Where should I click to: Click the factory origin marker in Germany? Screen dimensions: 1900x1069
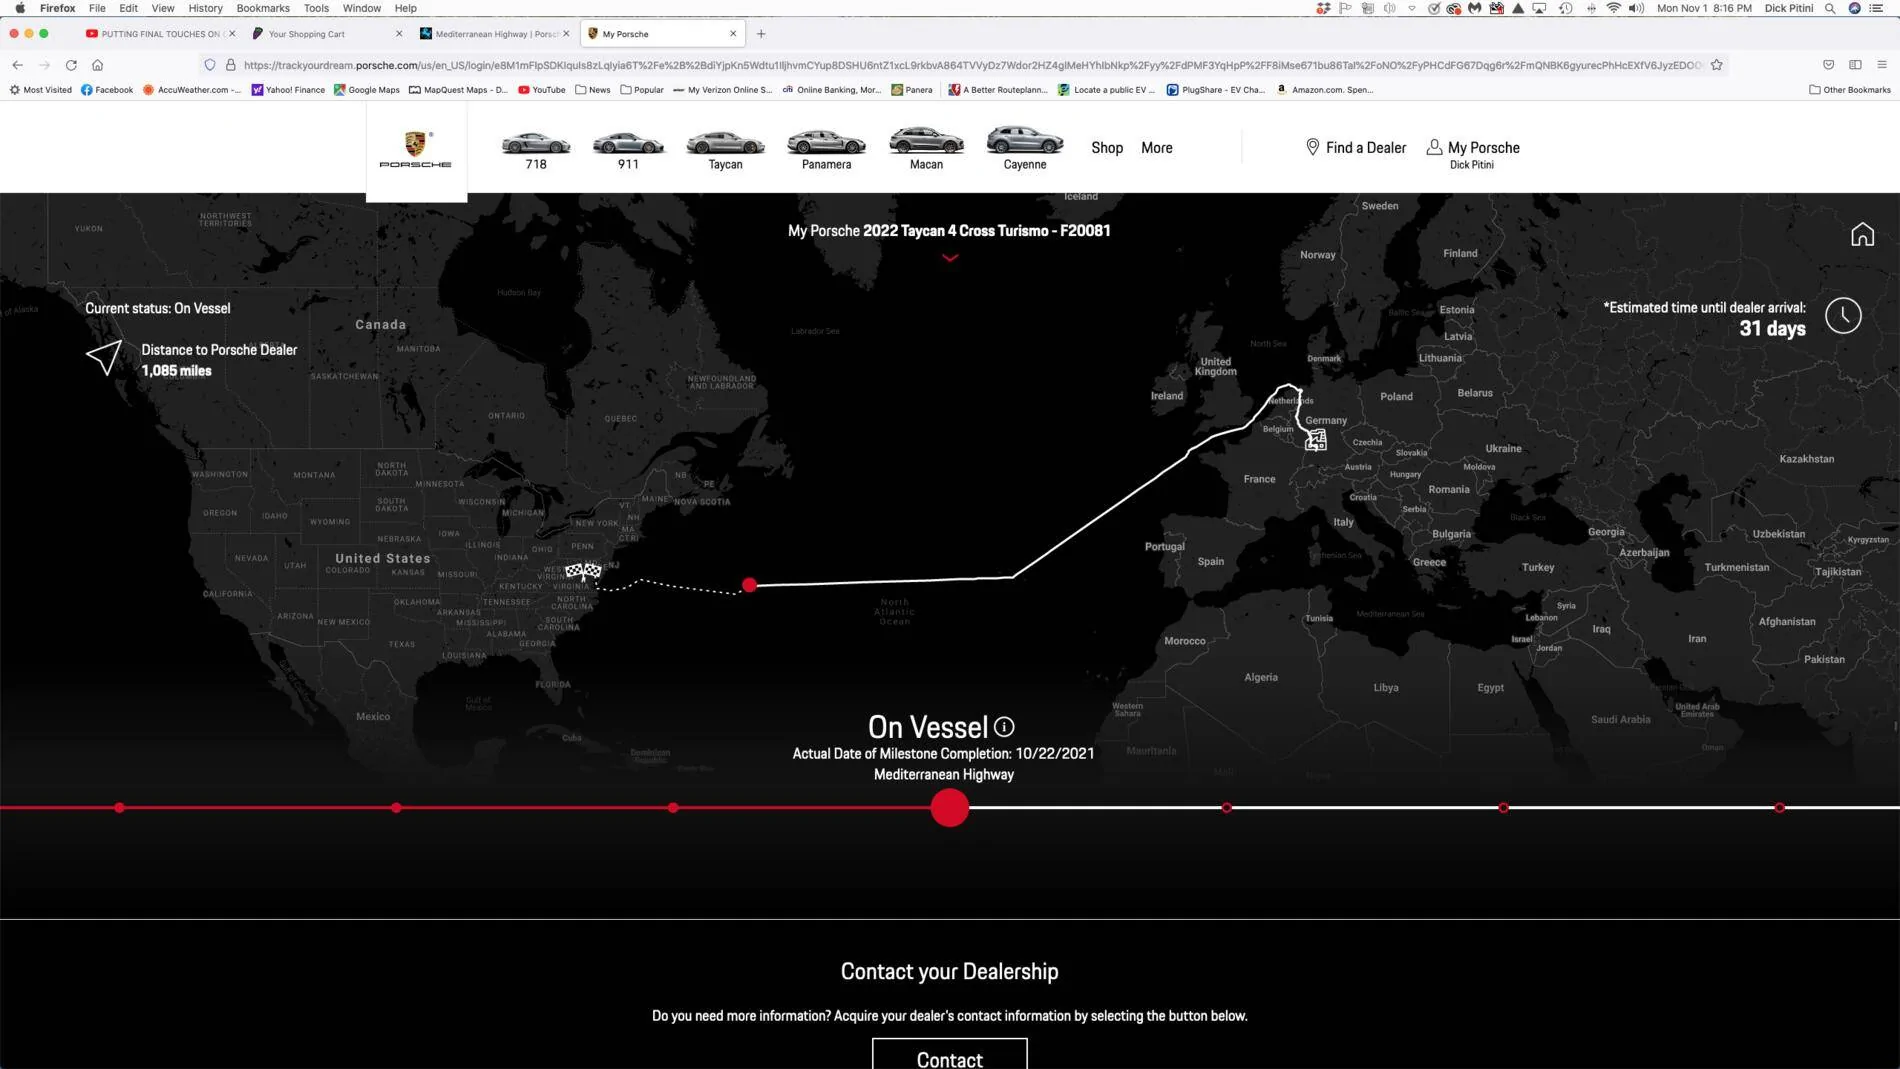1316,440
